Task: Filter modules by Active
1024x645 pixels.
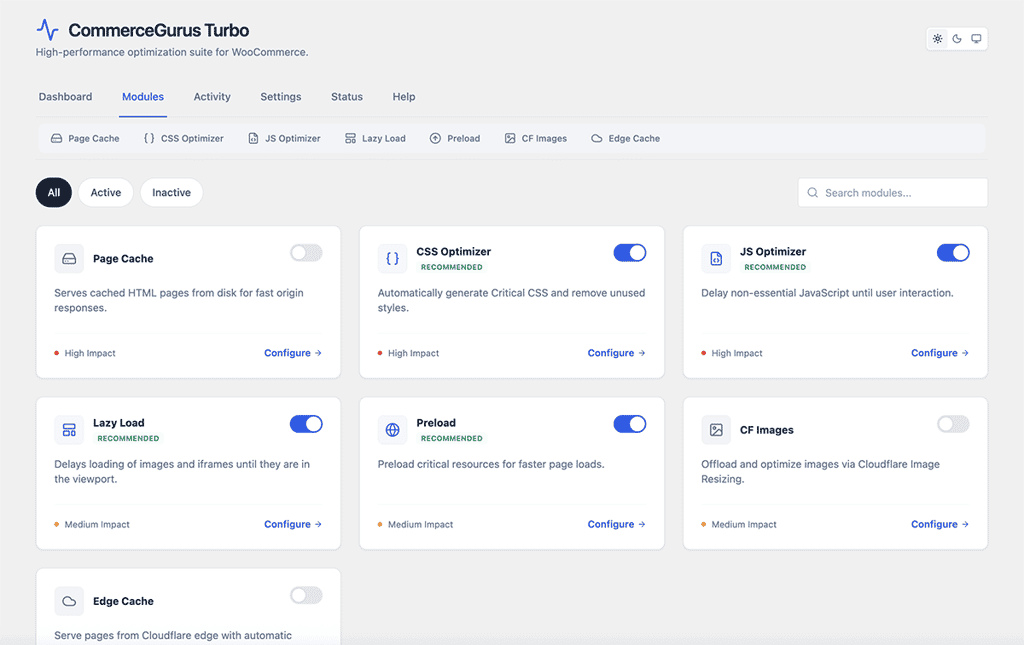Action: click(106, 193)
